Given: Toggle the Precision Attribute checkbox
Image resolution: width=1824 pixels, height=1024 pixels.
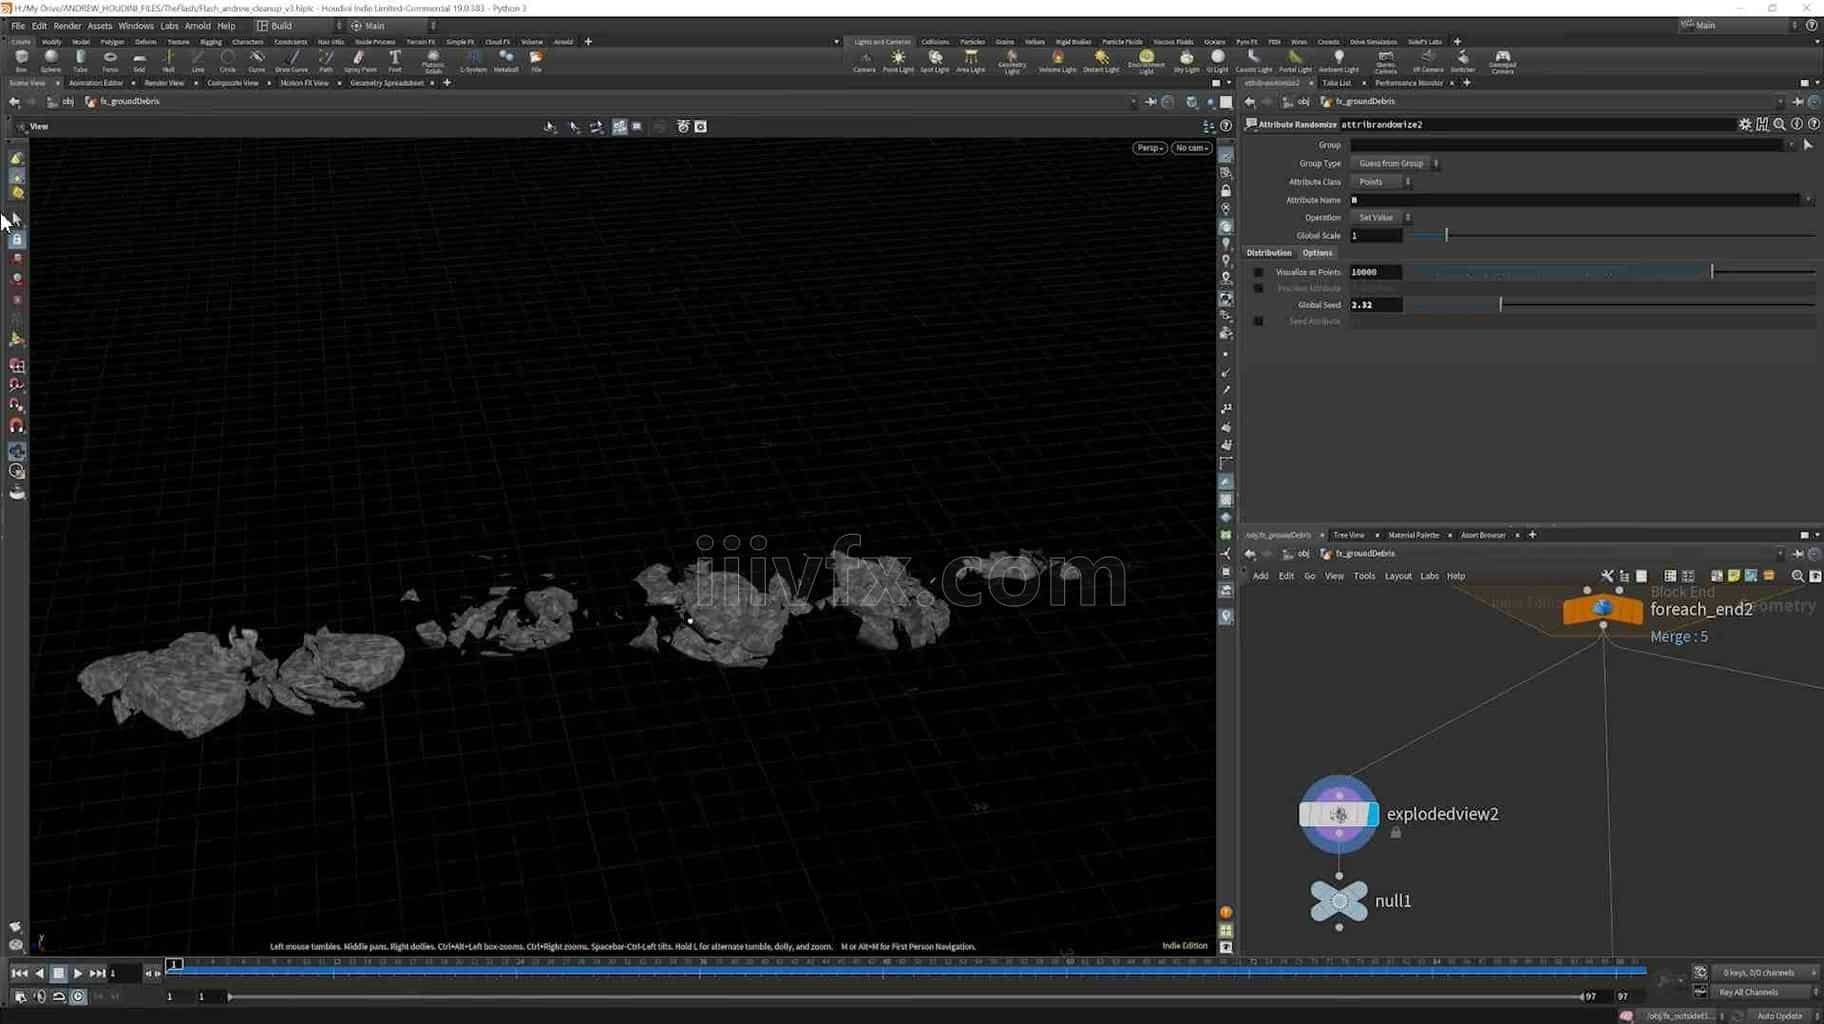Looking at the screenshot, I should tap(1259, 288).
